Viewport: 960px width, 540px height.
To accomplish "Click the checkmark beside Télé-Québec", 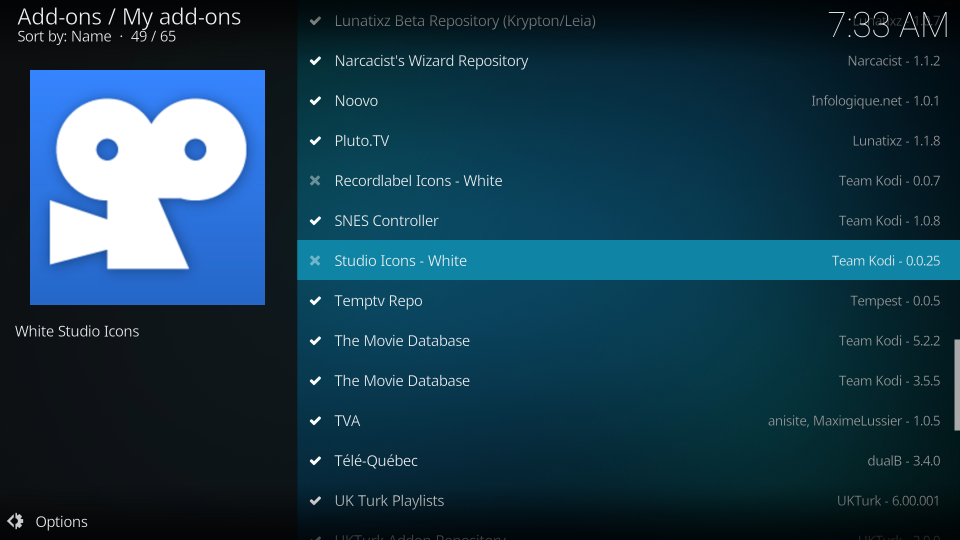I will click(x=315, y=461).
